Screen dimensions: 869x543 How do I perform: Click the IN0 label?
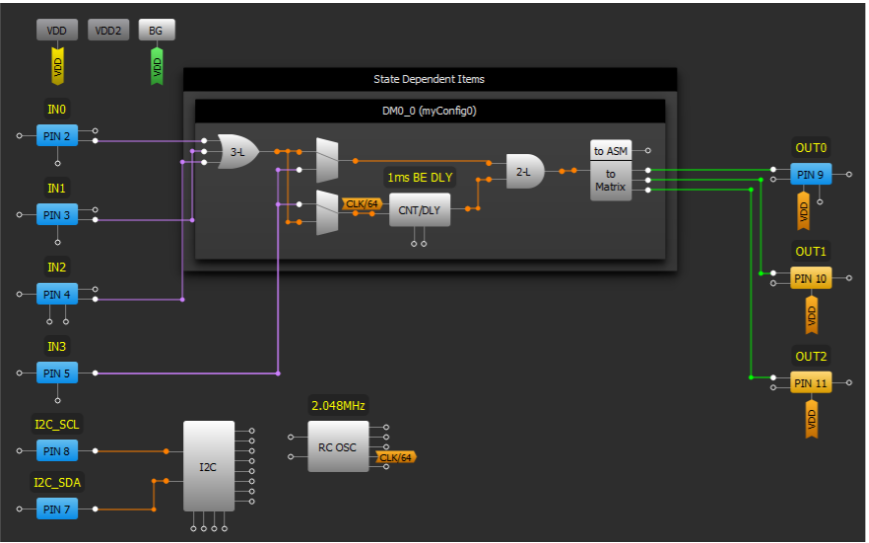coord(57,109)
